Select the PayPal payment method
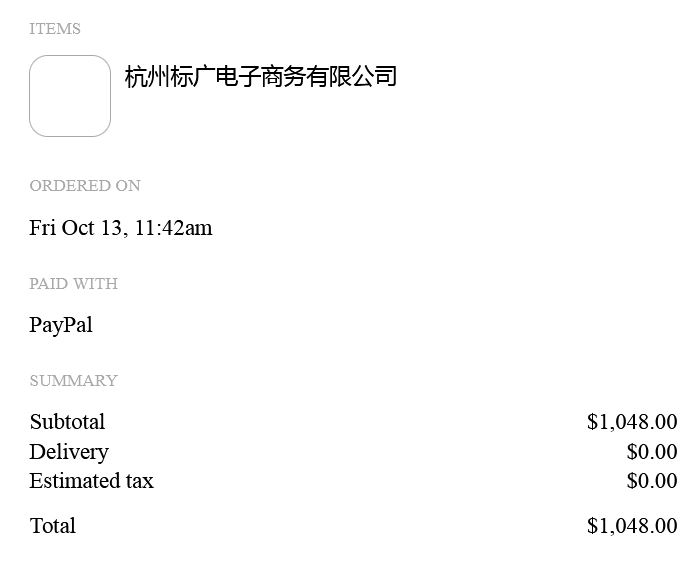This screenshot has width=699, height=568. coord(61,325)
